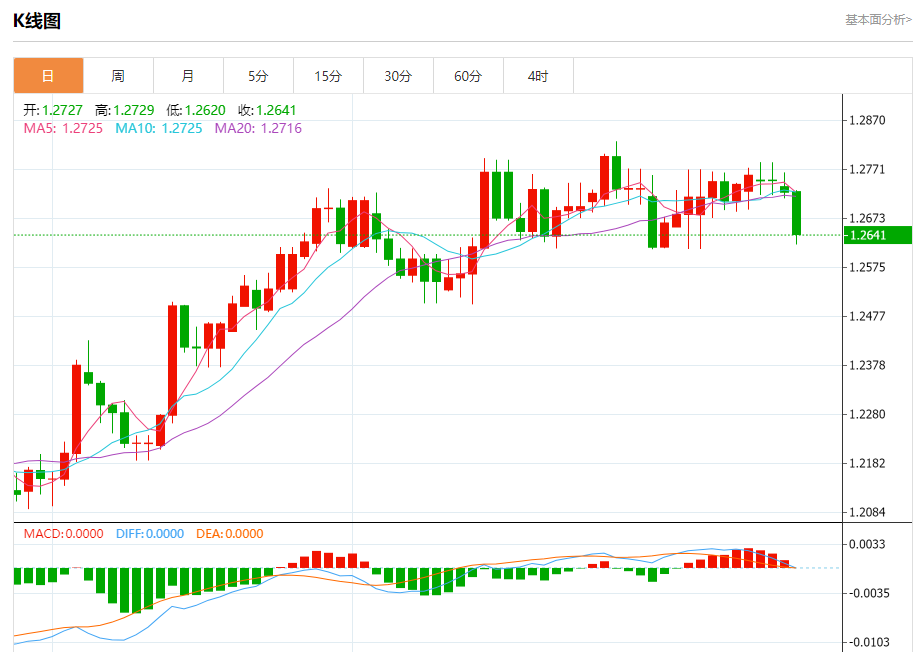Switch to the 周 weekly tab
Screen dimensions: 920x652
click(x=118, y=76)
